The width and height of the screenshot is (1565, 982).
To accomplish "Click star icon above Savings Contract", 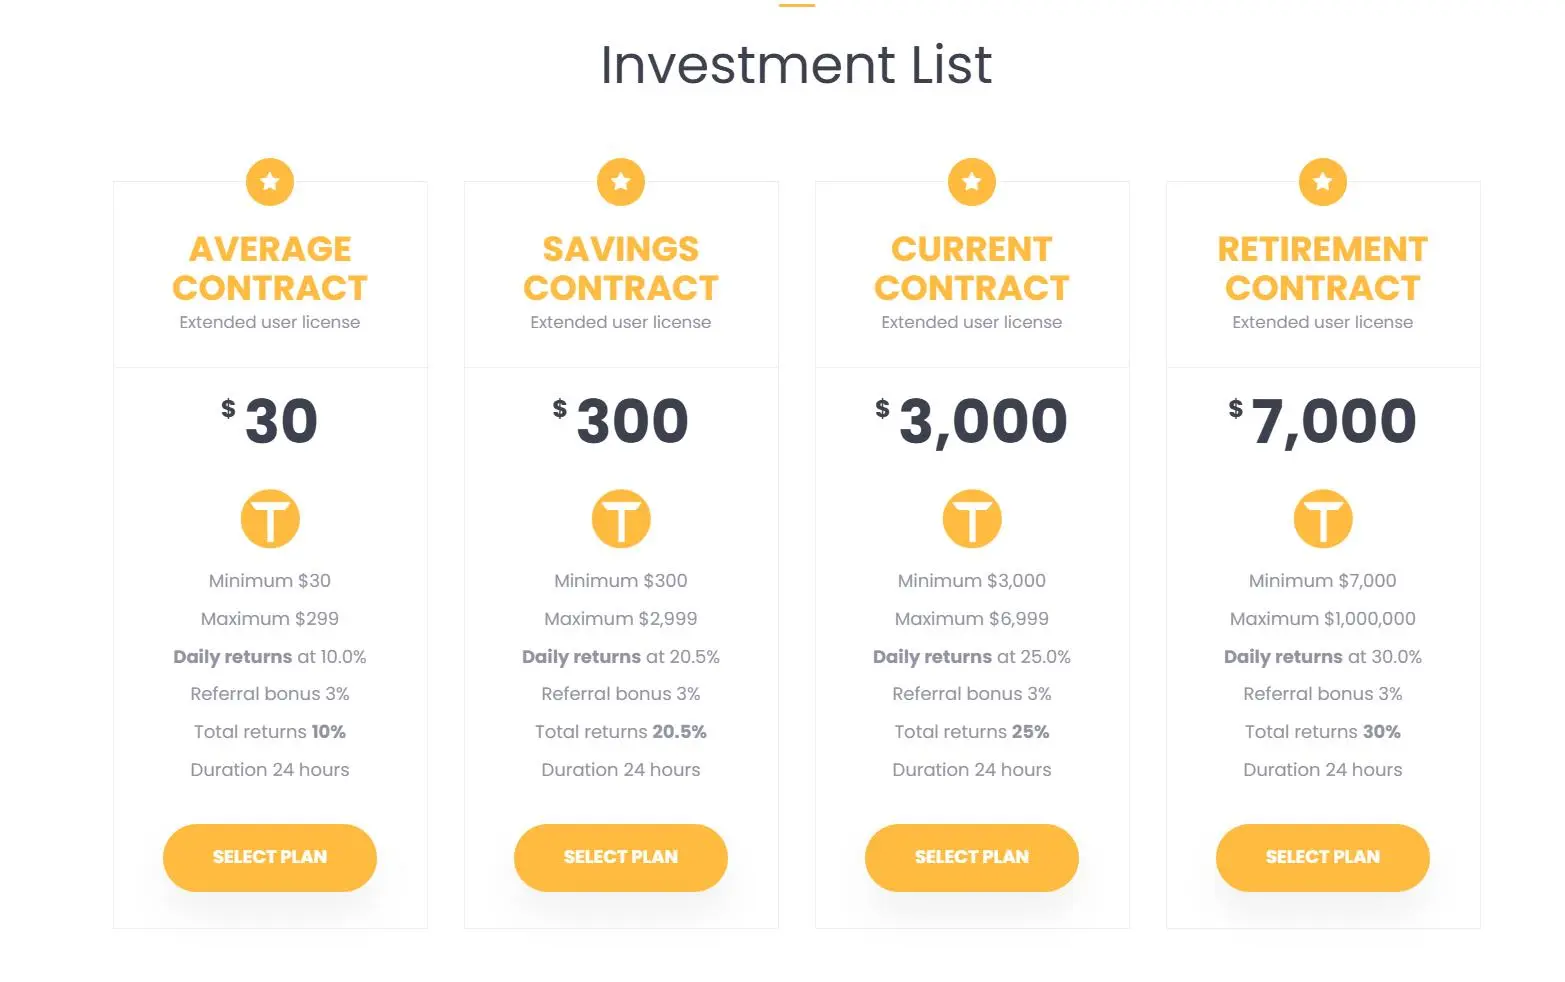I will (x=621, y=182).
